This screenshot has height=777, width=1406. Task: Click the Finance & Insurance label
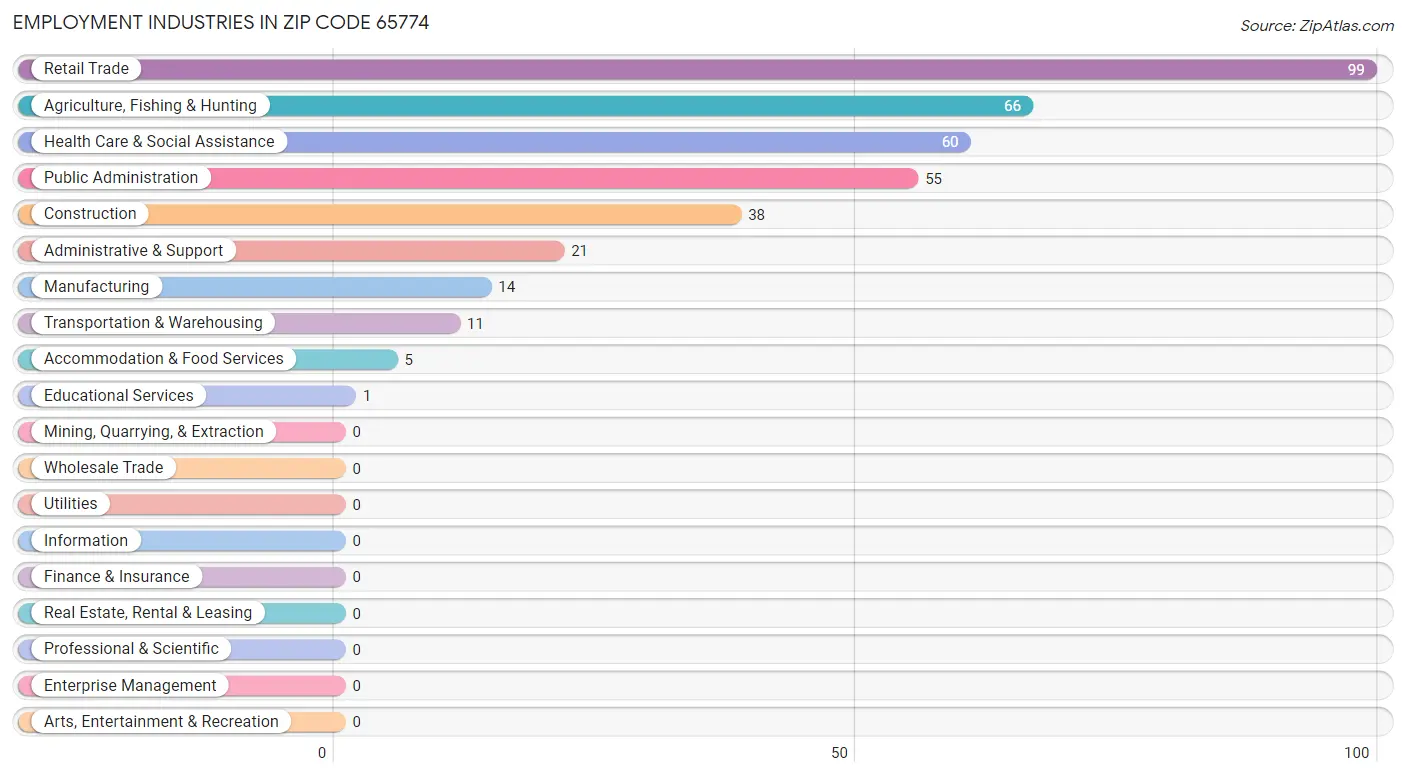click(x=116, y=576)
